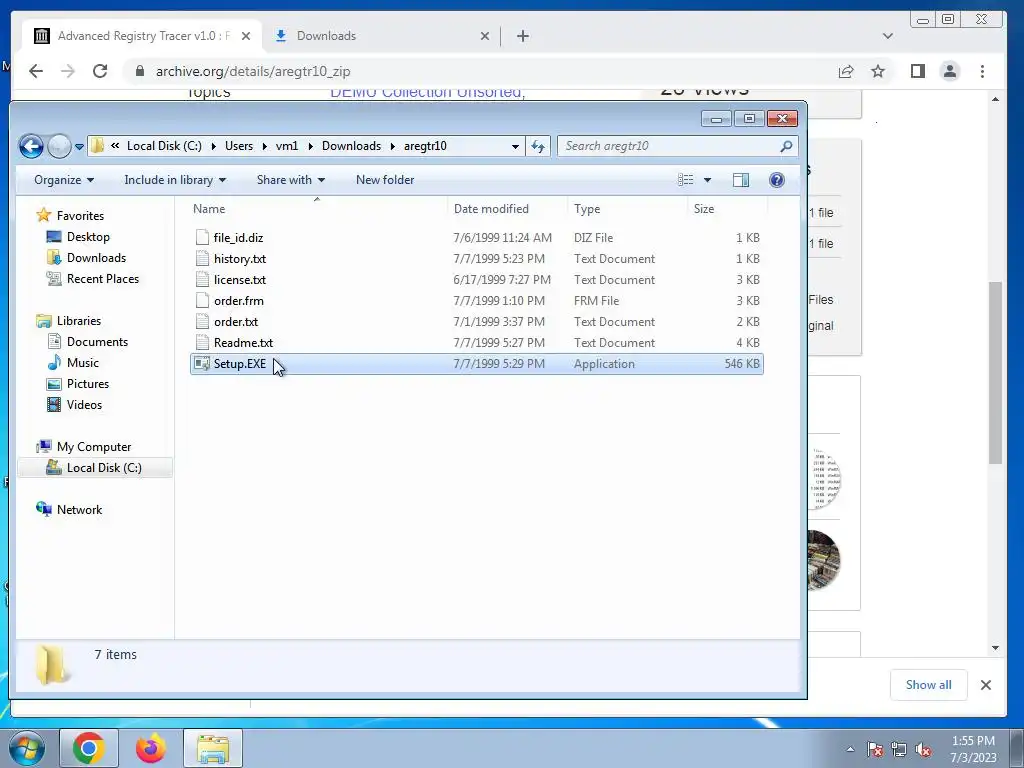Image resolution: width=1024 pixels, height=768 pixels.
Task: Open the Share with menu
Action: click(291, 180)
